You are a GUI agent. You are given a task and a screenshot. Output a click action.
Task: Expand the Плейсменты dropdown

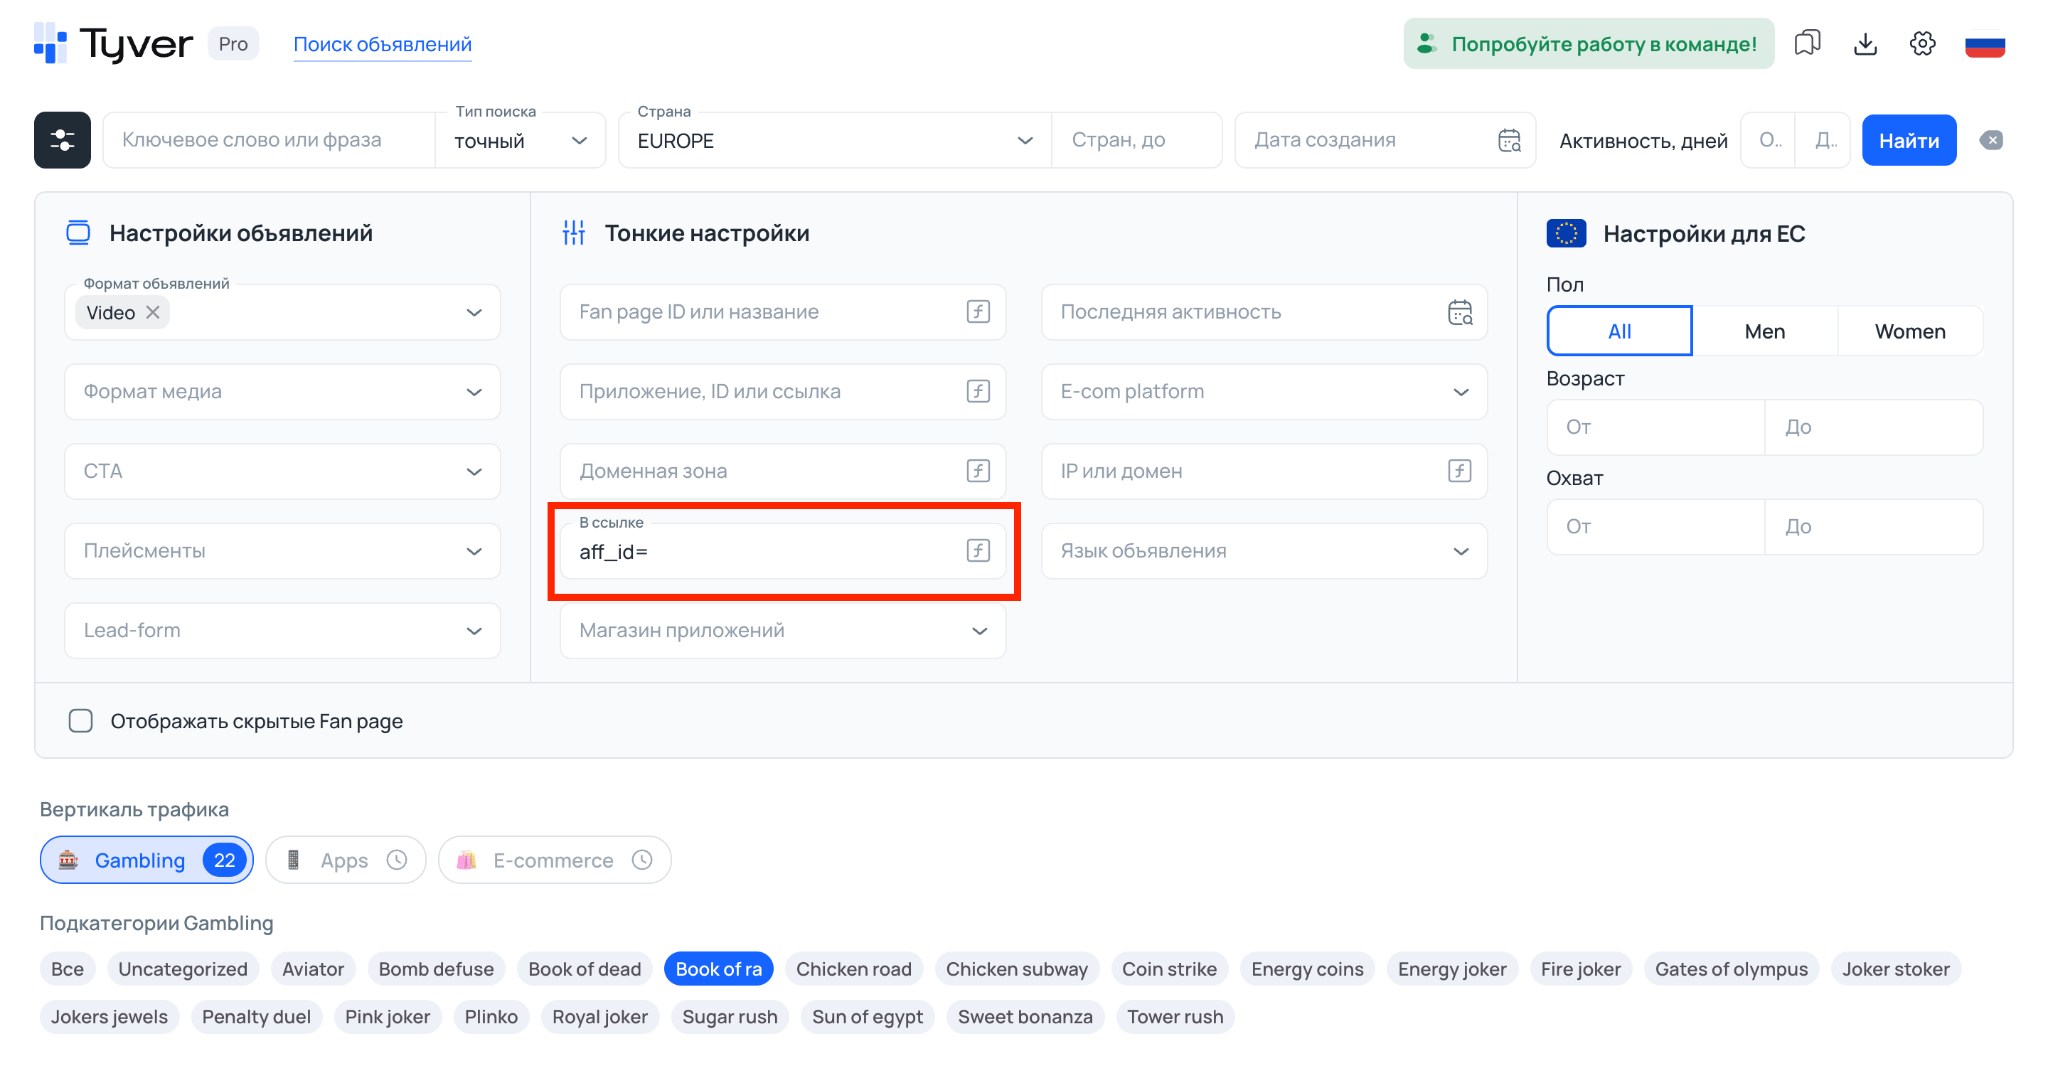point(282,551)
